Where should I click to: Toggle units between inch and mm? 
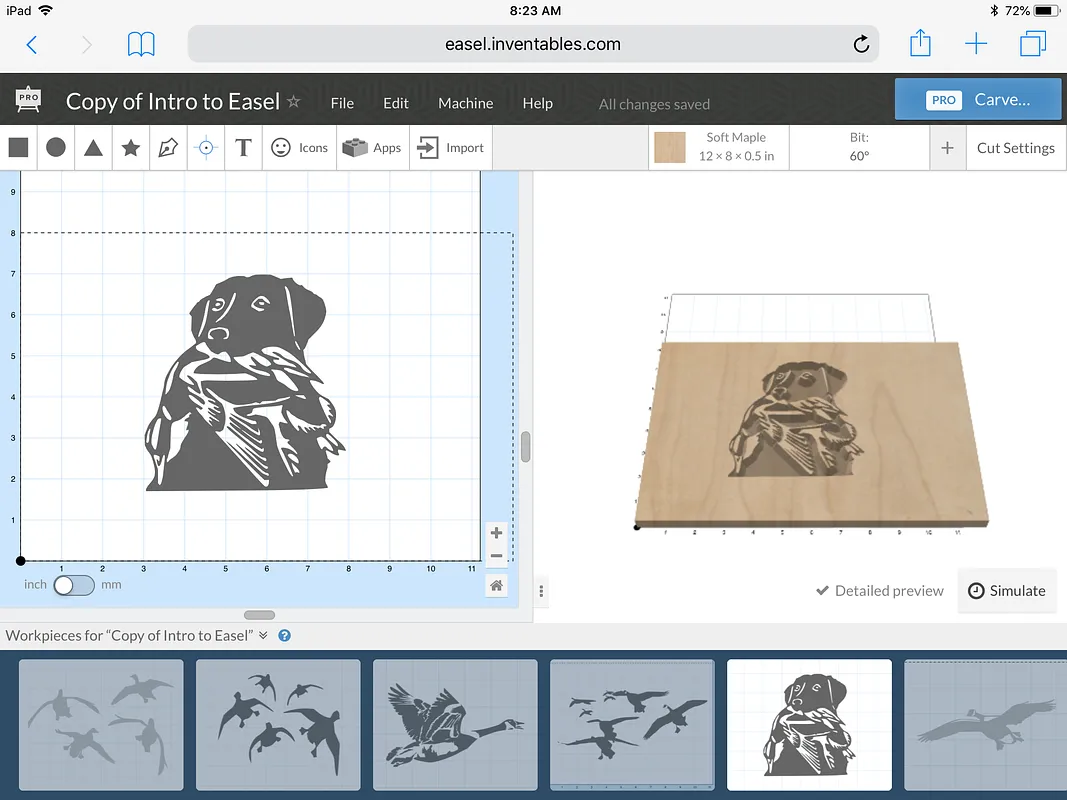click(x=74, y=585)
